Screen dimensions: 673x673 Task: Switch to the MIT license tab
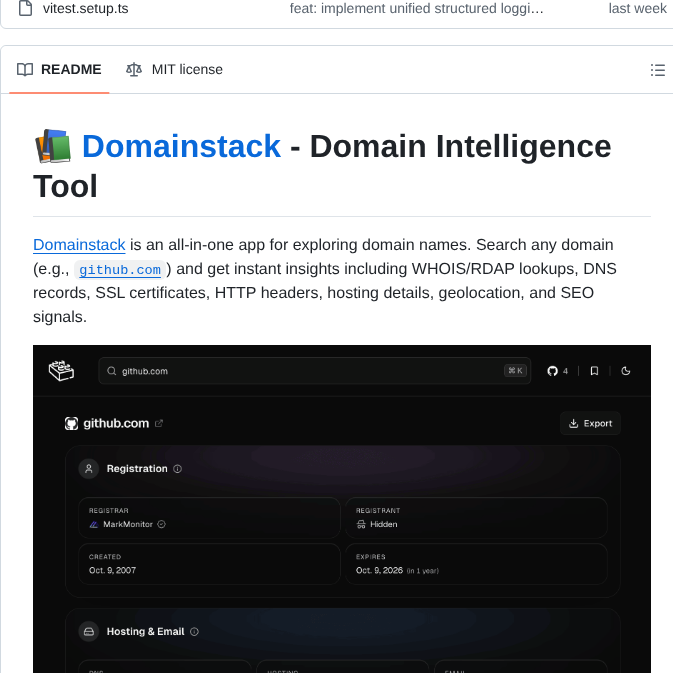coord(174,70)
